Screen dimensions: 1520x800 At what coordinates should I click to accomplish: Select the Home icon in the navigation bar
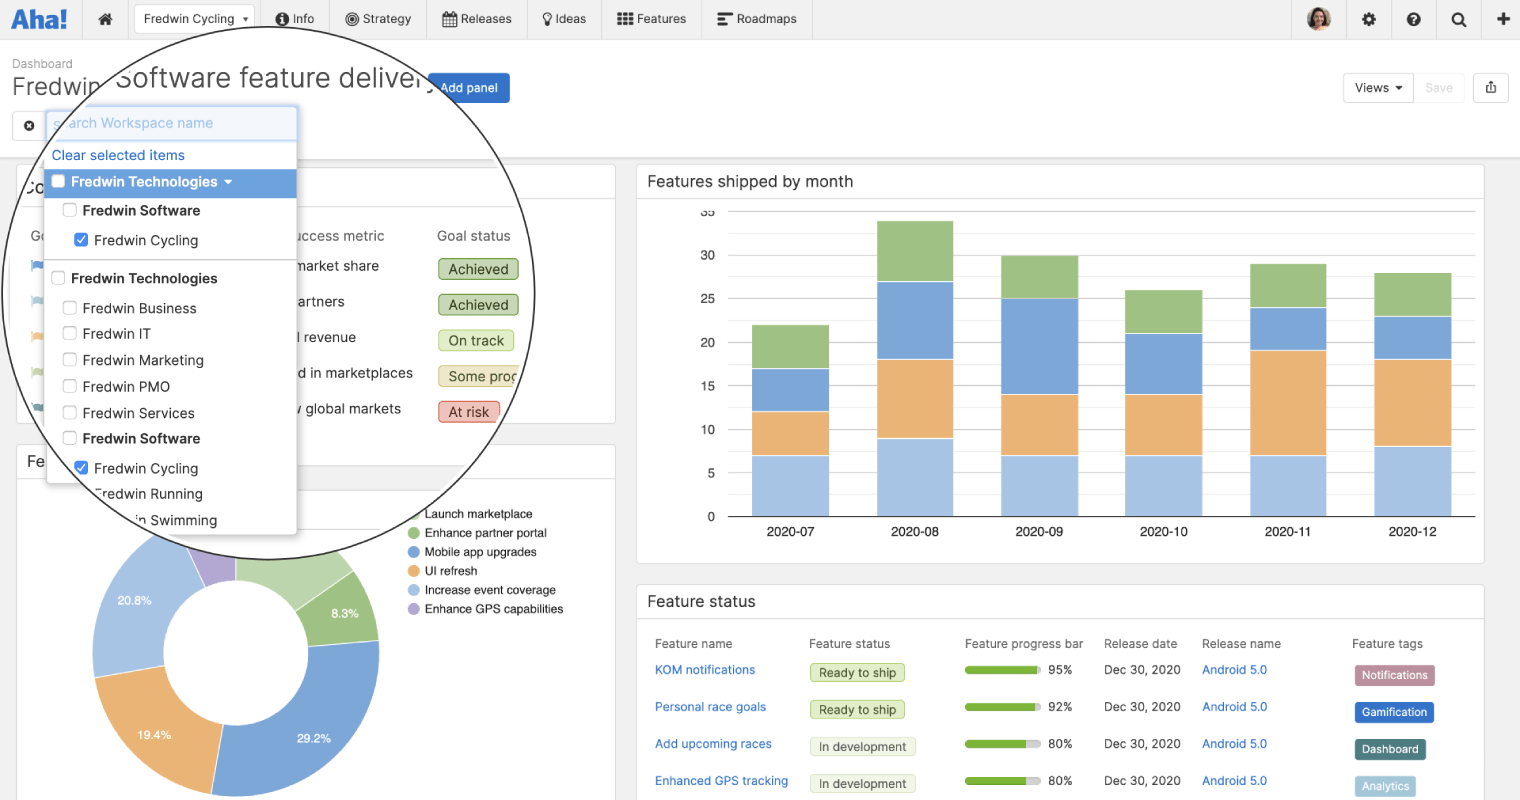click(105, 19)
